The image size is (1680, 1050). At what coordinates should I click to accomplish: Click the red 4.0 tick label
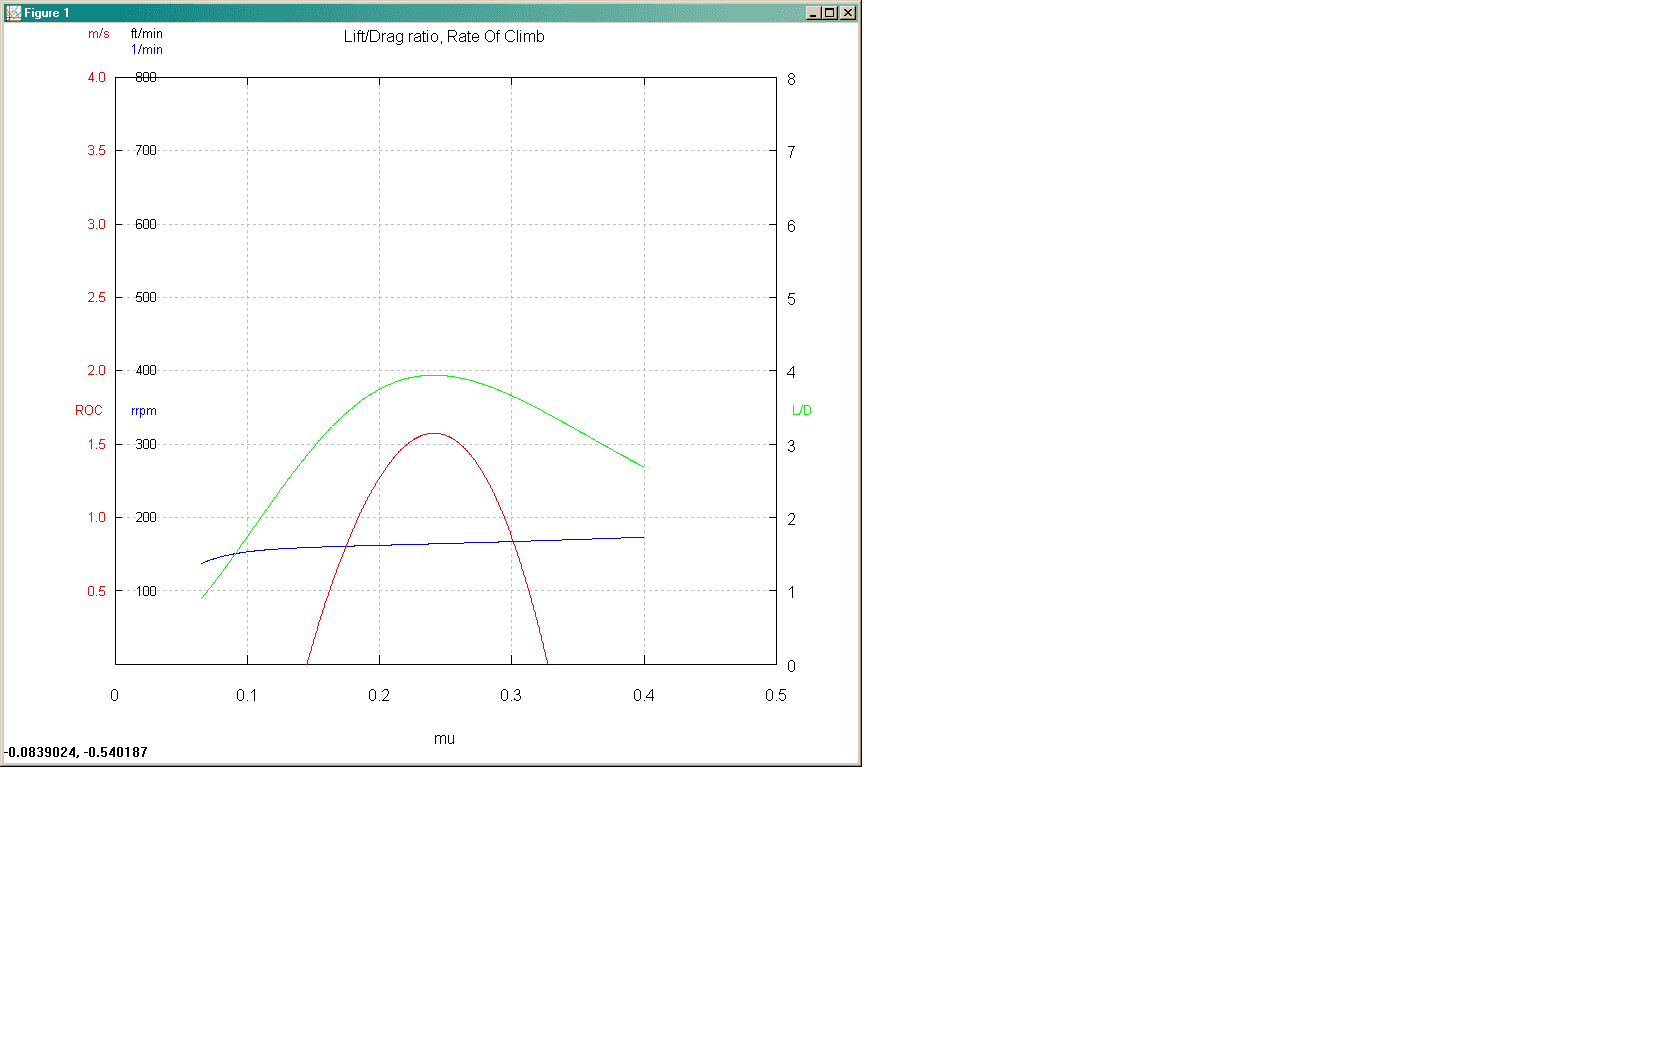pyautogui.click(x=96, y=78)
